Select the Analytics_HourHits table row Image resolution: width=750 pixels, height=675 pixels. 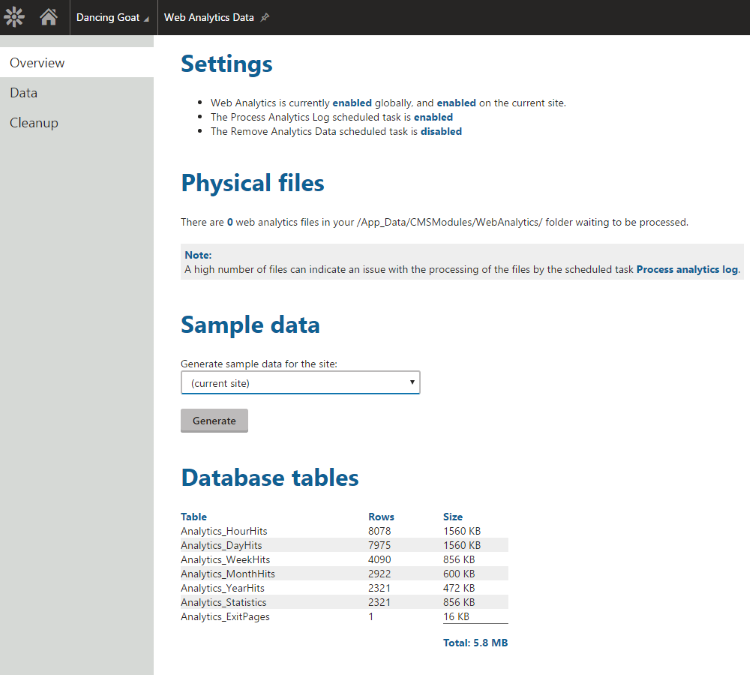click(224, 531)
